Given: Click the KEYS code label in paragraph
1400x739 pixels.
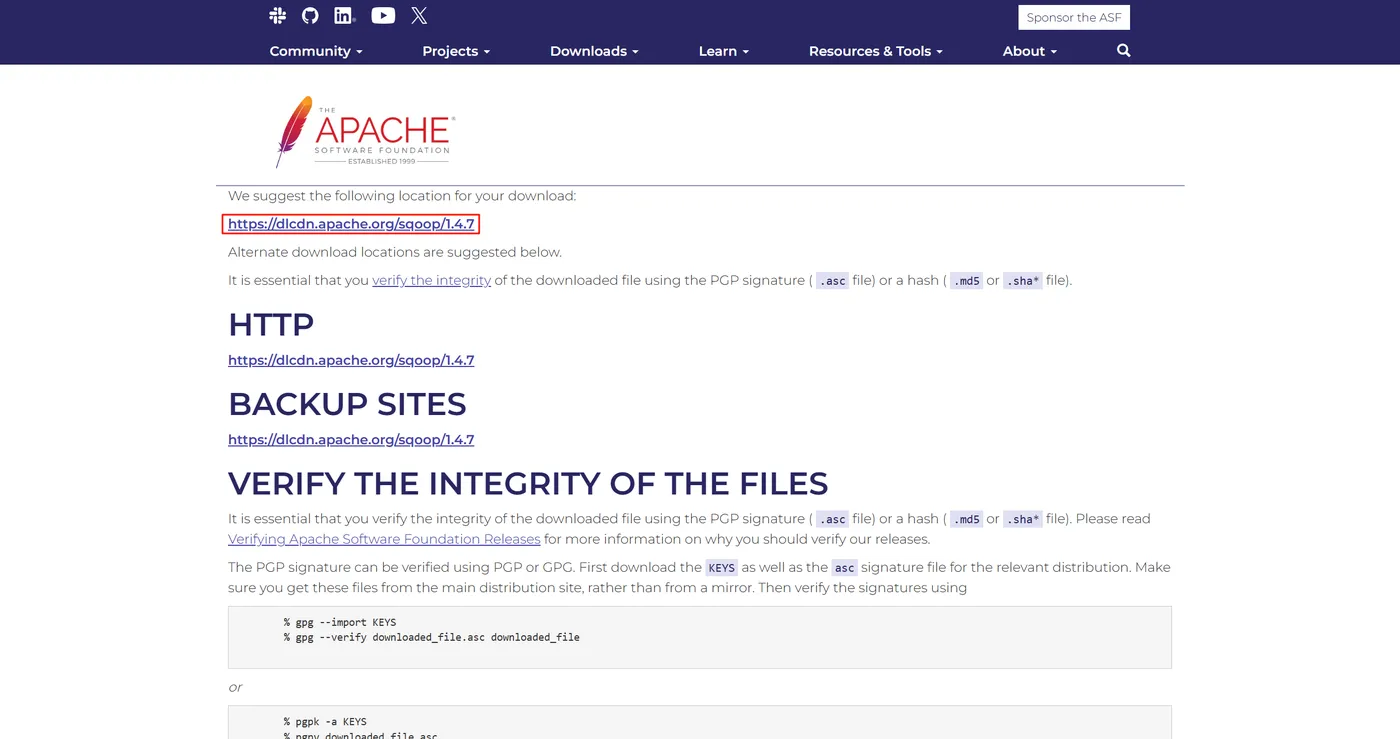Looking at the screenshot, I should [722, 567].
